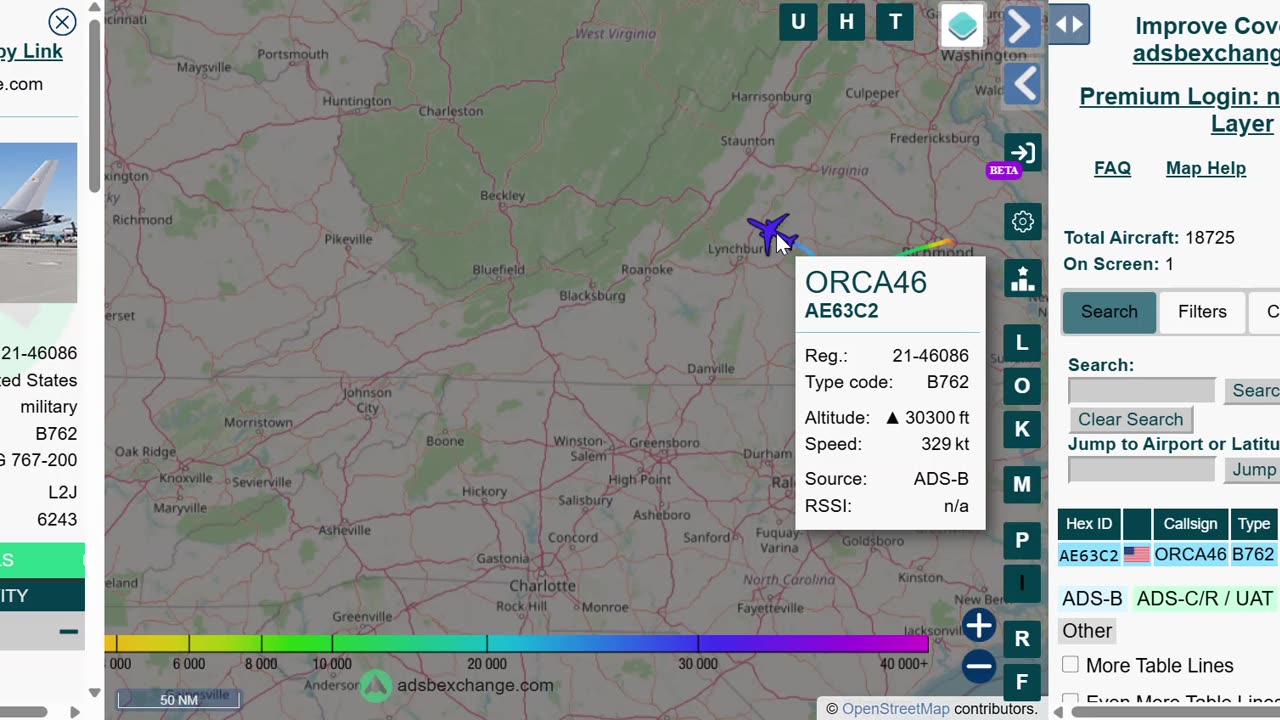Click the M map button

(1022, 485)
